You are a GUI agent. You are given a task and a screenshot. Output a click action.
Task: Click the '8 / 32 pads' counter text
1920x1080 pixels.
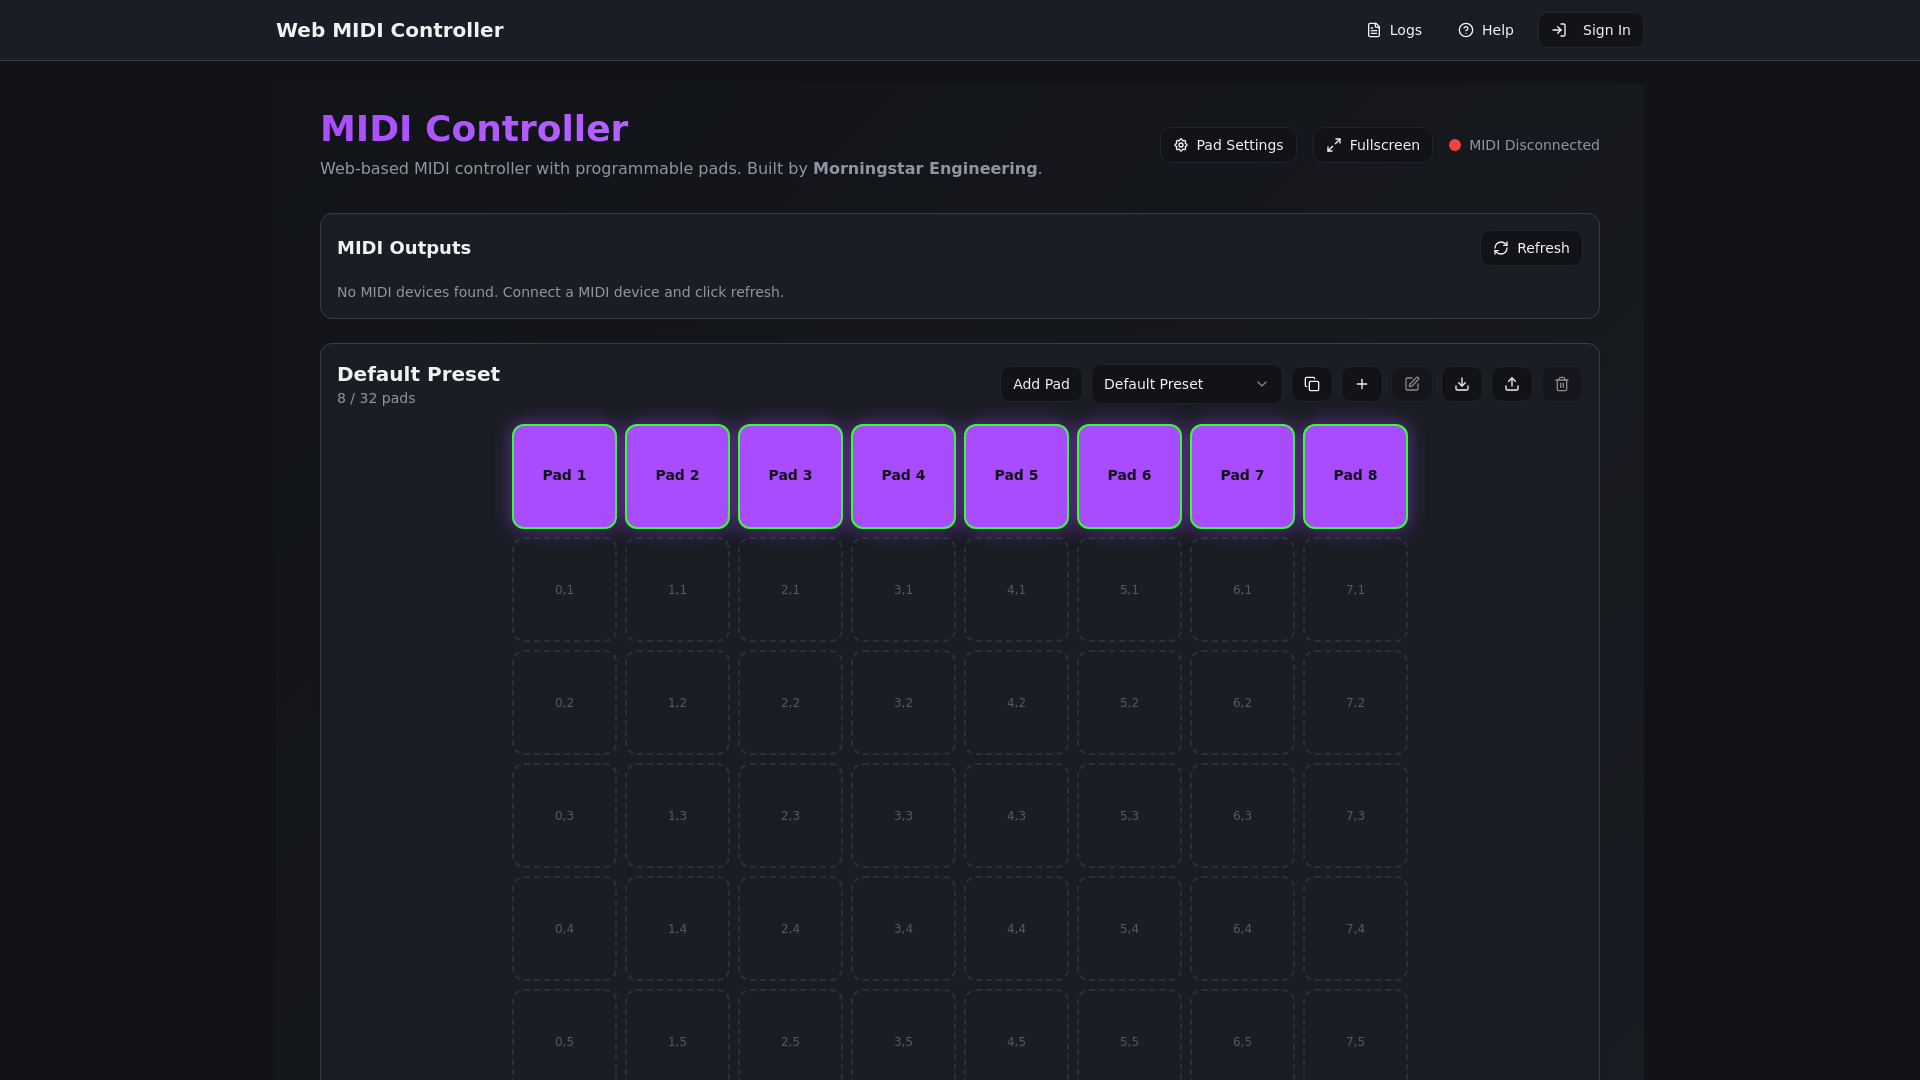point(376,398)
